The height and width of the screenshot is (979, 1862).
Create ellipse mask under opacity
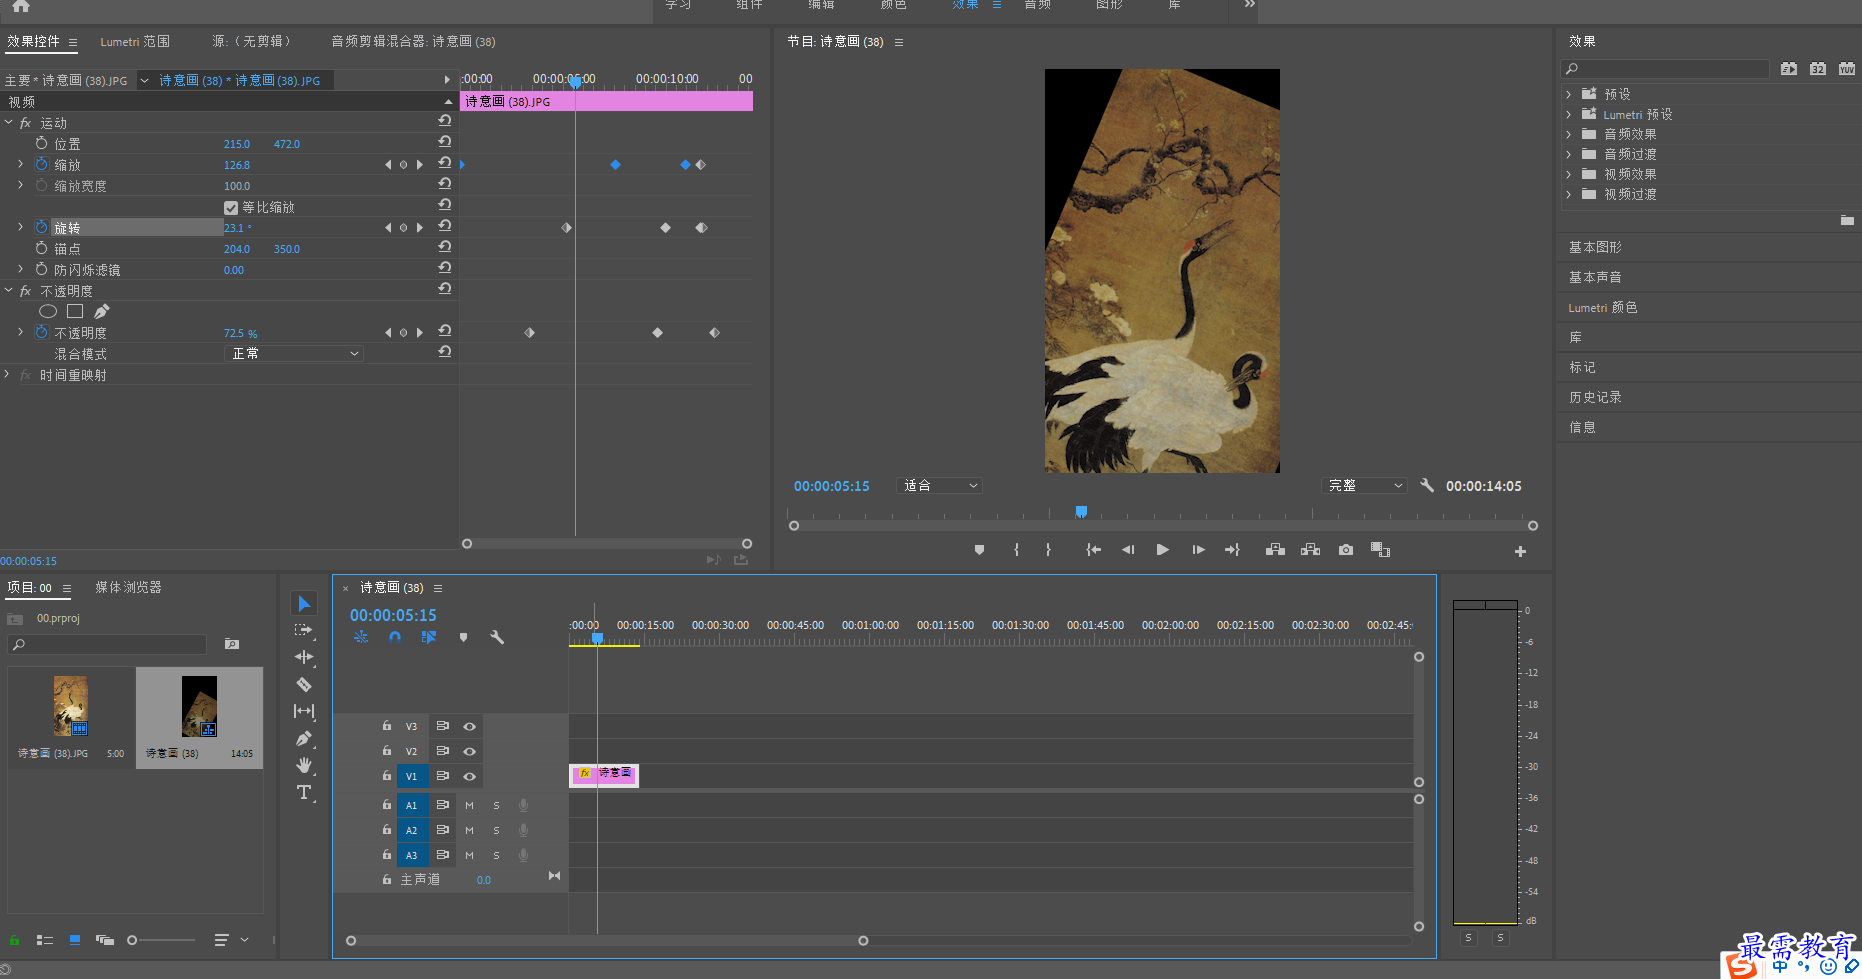[48, 311]
